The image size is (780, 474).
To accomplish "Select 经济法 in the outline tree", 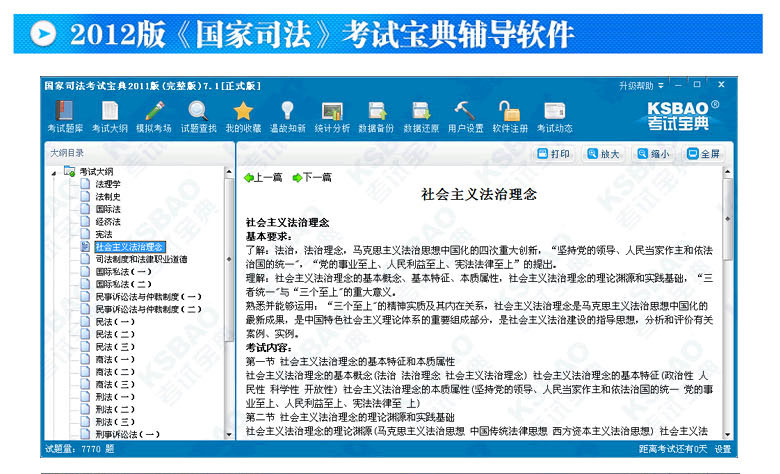I will tap(108, 222).
